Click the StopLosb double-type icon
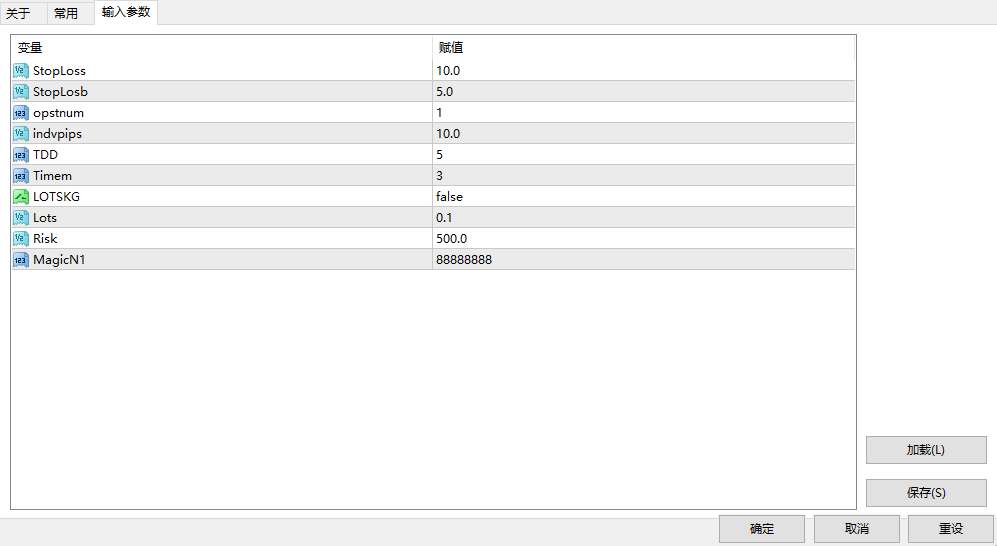The width and height of the screenshot is (997, 546). click(21, 92)
